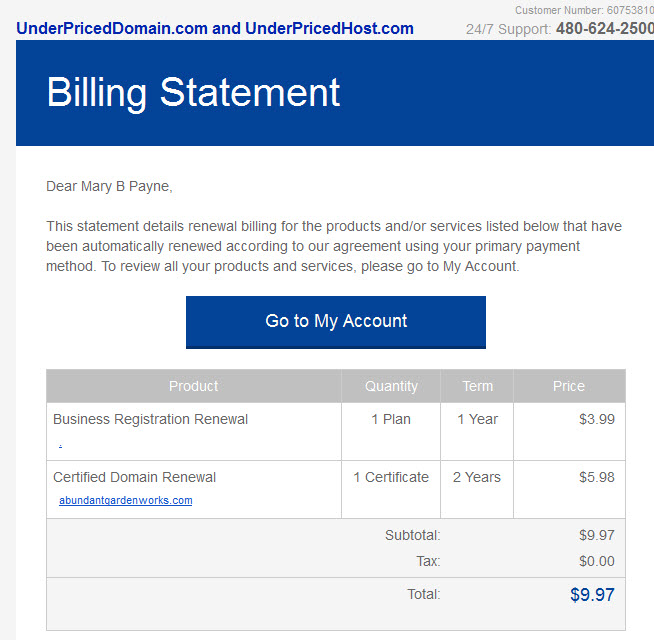Click the Tax amount $0.00
Image resolution: width=654 pixels, height=640 pixels.
(597, 561)
